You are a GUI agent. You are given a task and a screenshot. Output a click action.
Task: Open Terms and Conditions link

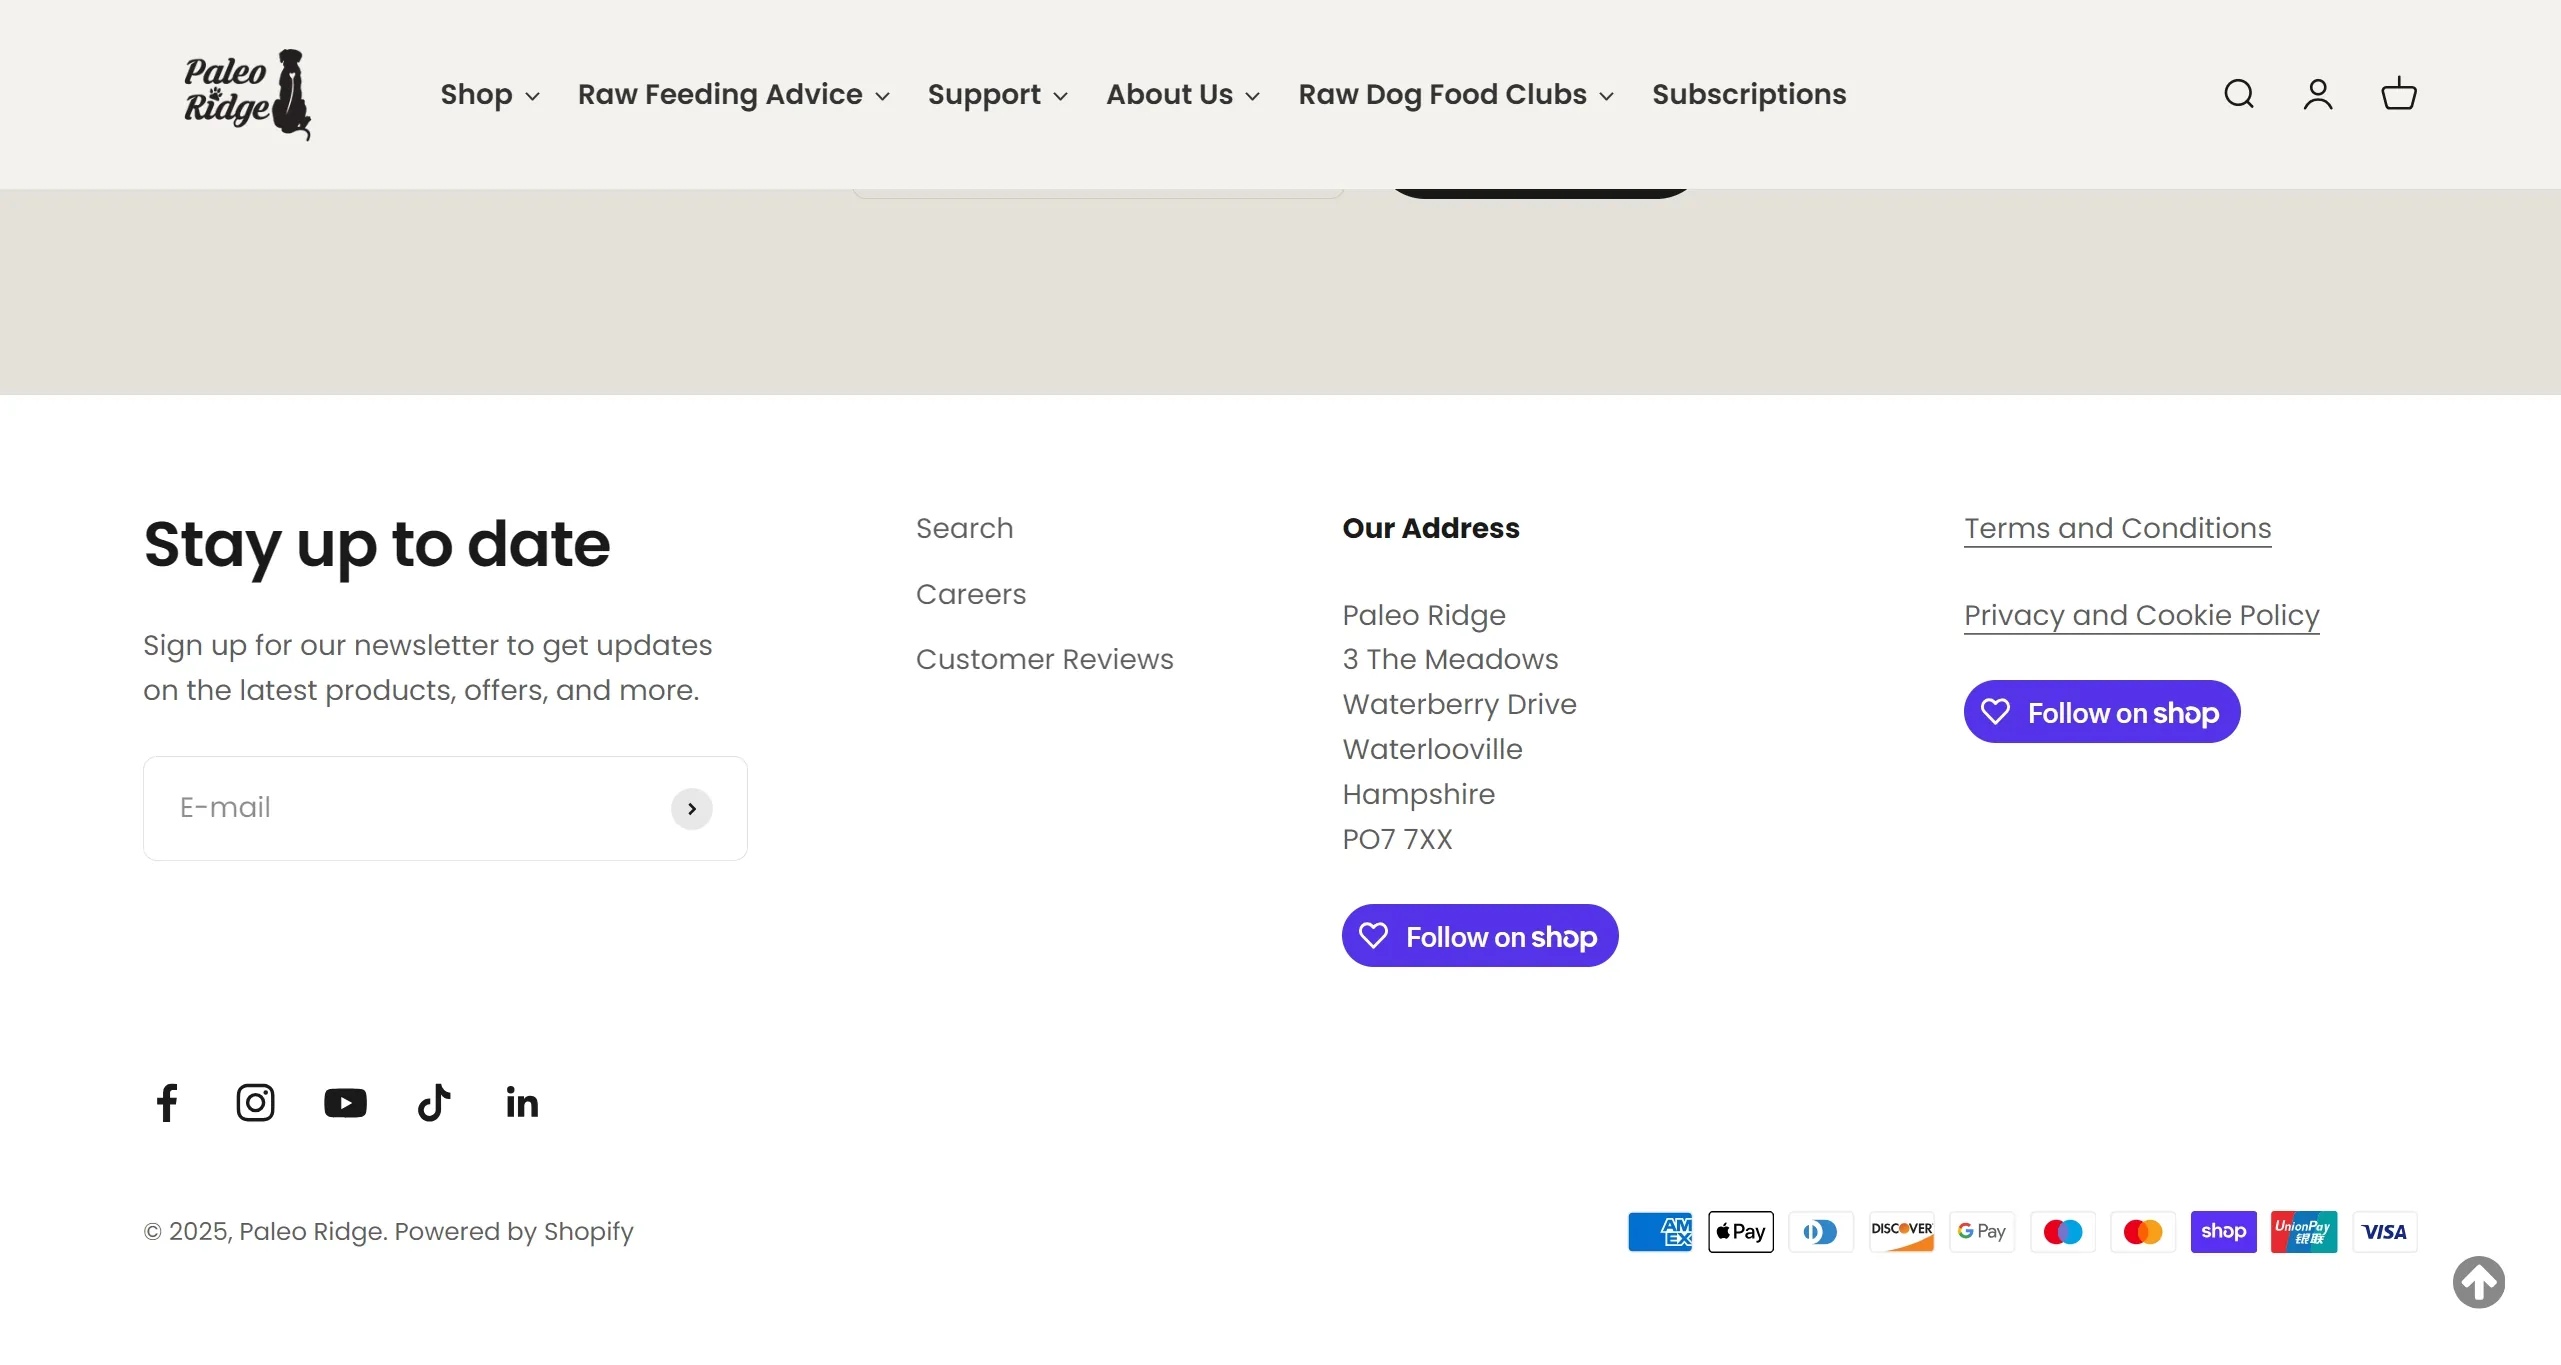pyautogui.click(x=2117, y=528)
